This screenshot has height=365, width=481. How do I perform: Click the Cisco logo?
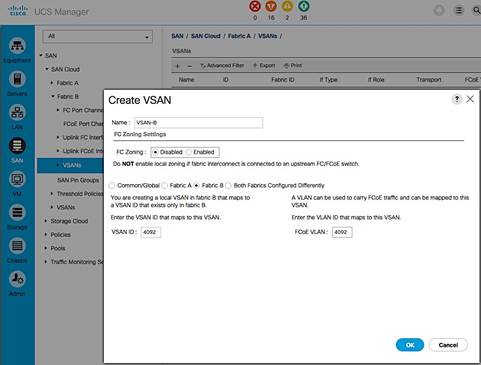coord(18,10)
